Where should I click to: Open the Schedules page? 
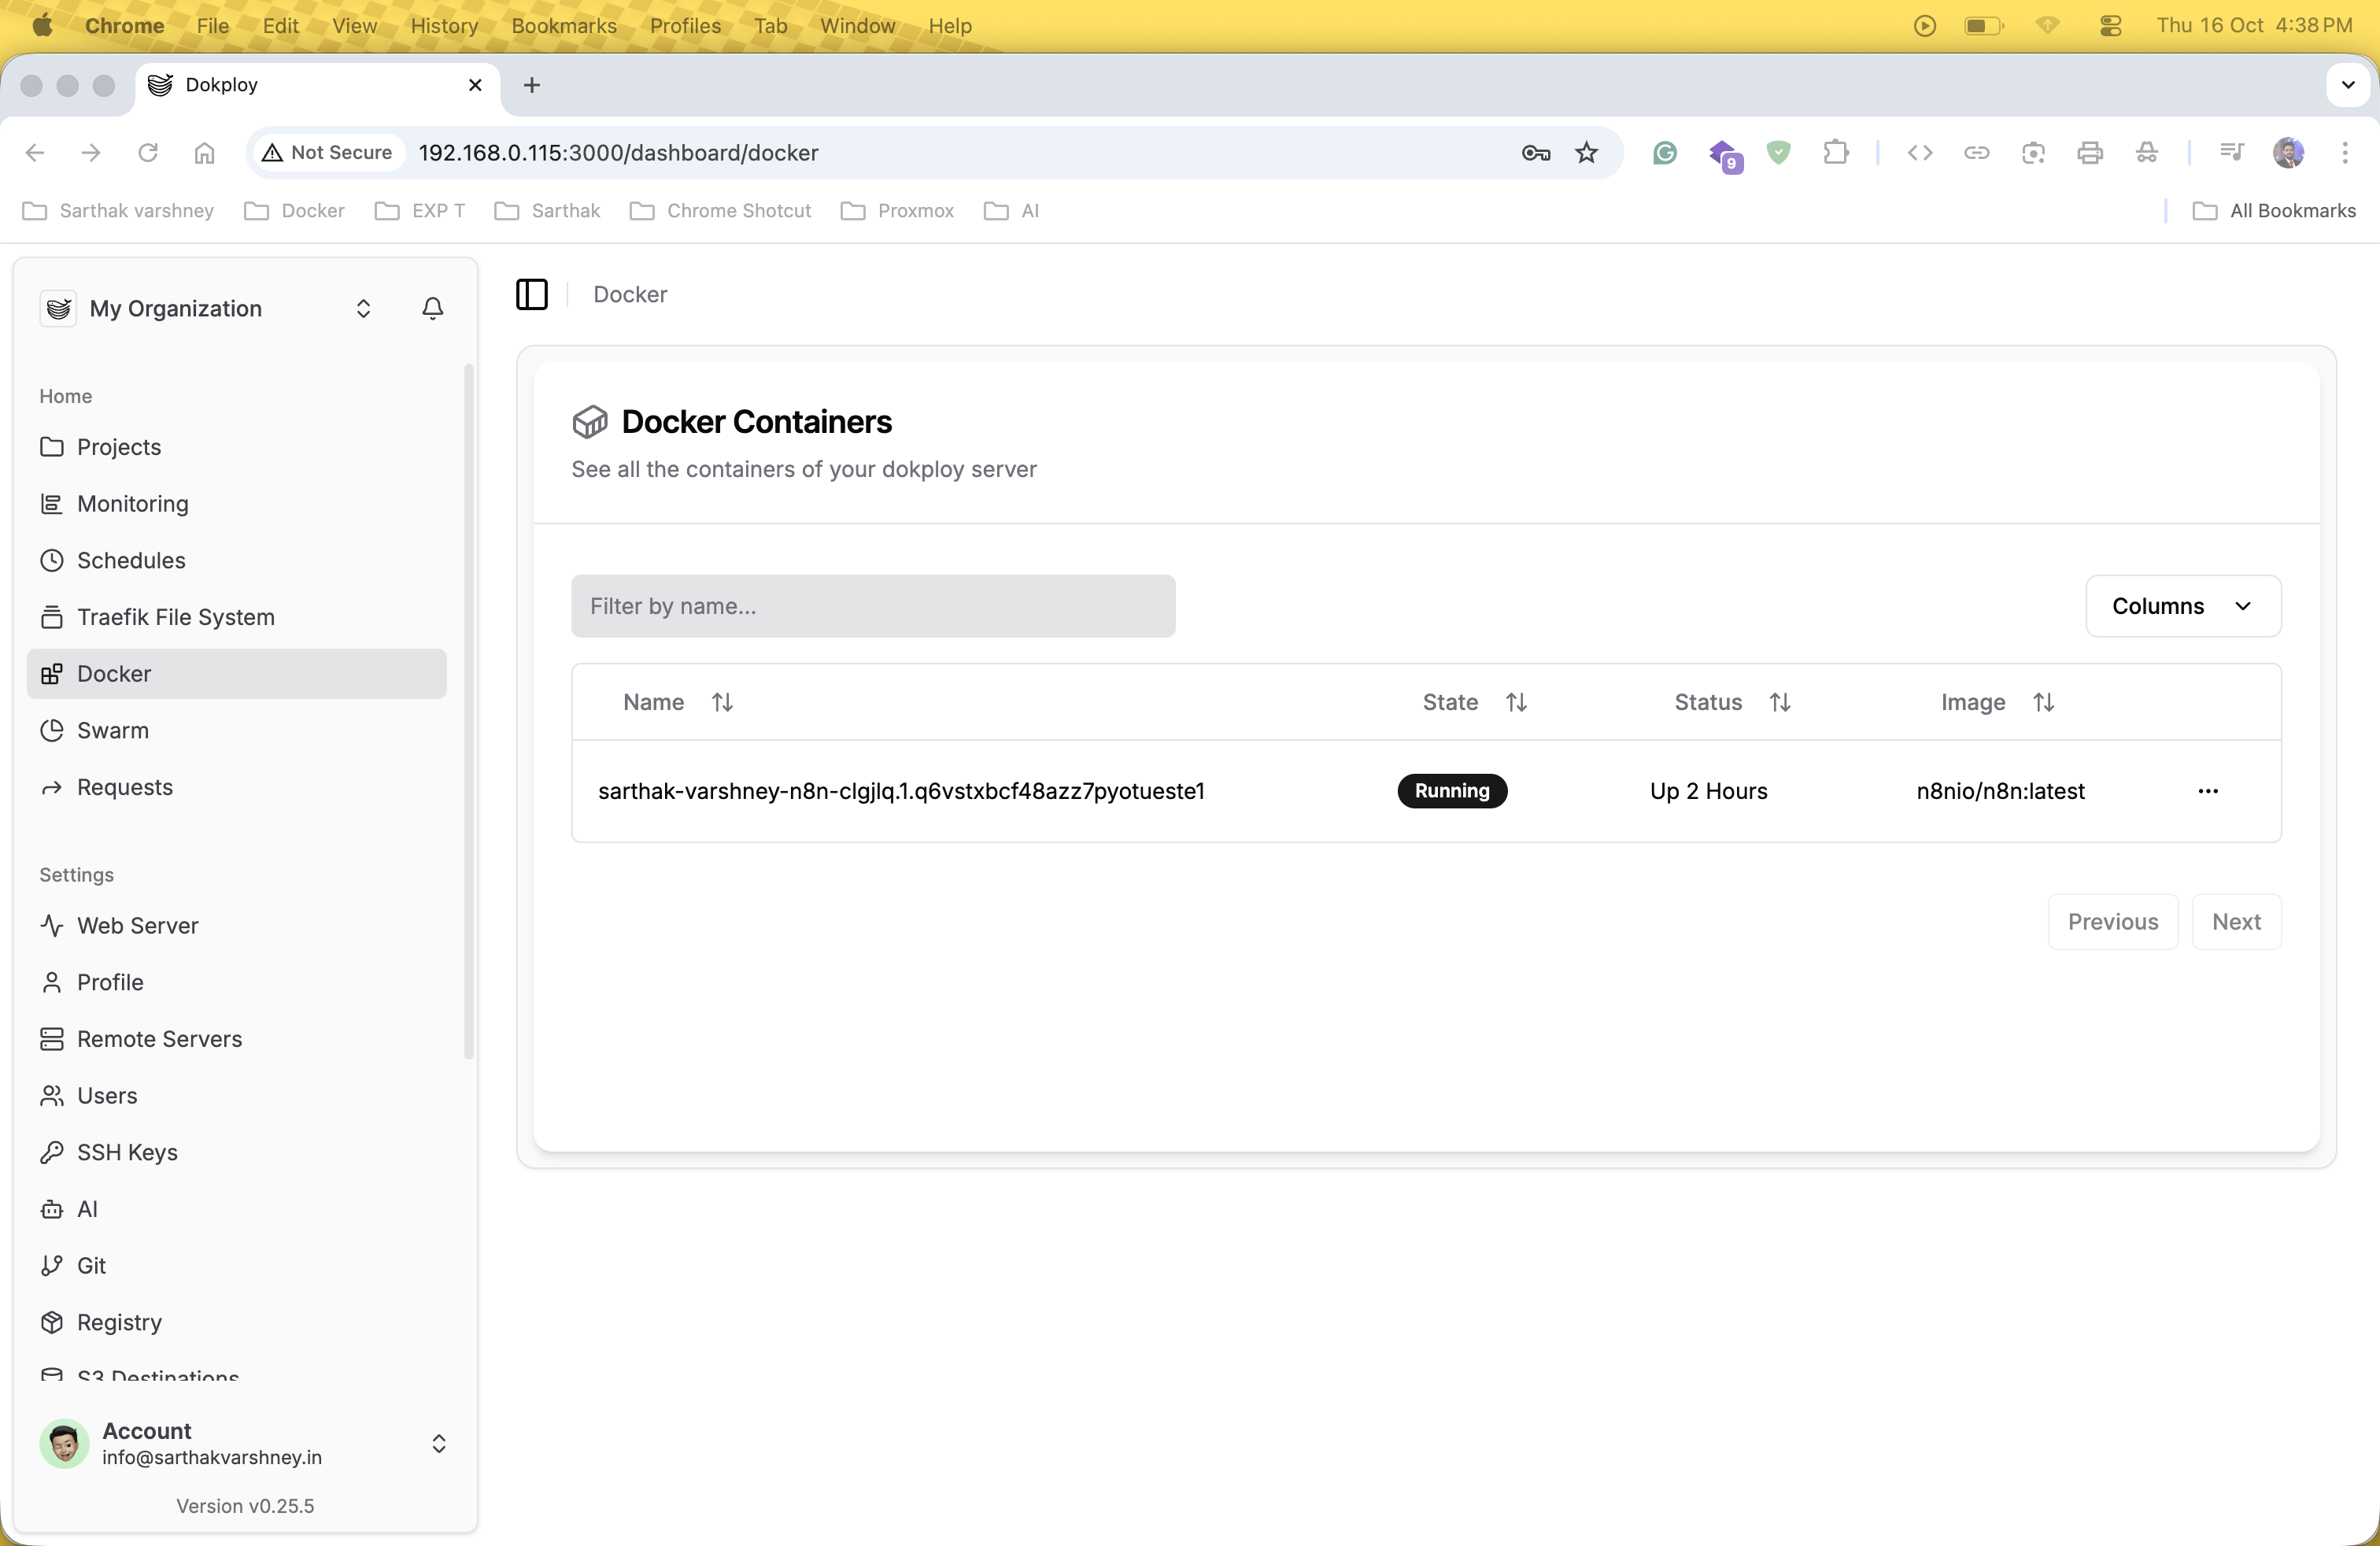click(x=131, y=560)
